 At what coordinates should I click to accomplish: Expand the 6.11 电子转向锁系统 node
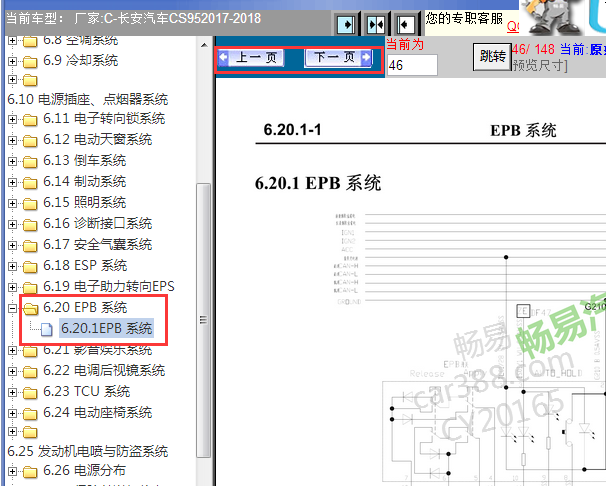[x=12, y=119]
